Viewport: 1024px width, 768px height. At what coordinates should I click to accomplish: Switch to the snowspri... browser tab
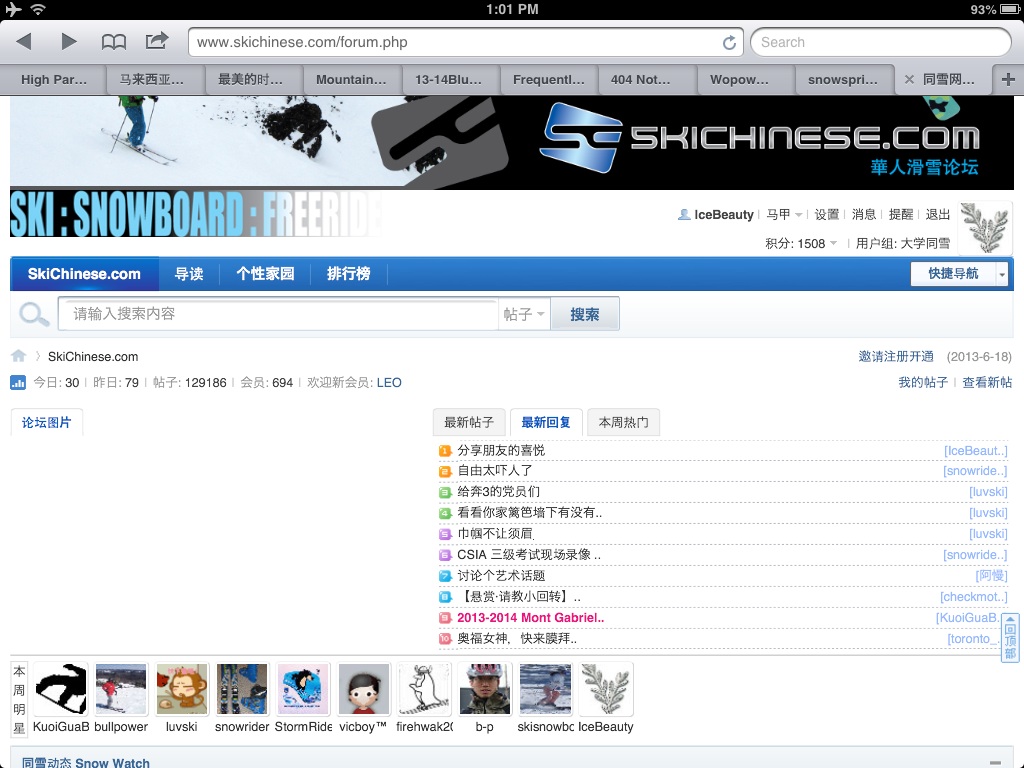[x=842, y=80]
